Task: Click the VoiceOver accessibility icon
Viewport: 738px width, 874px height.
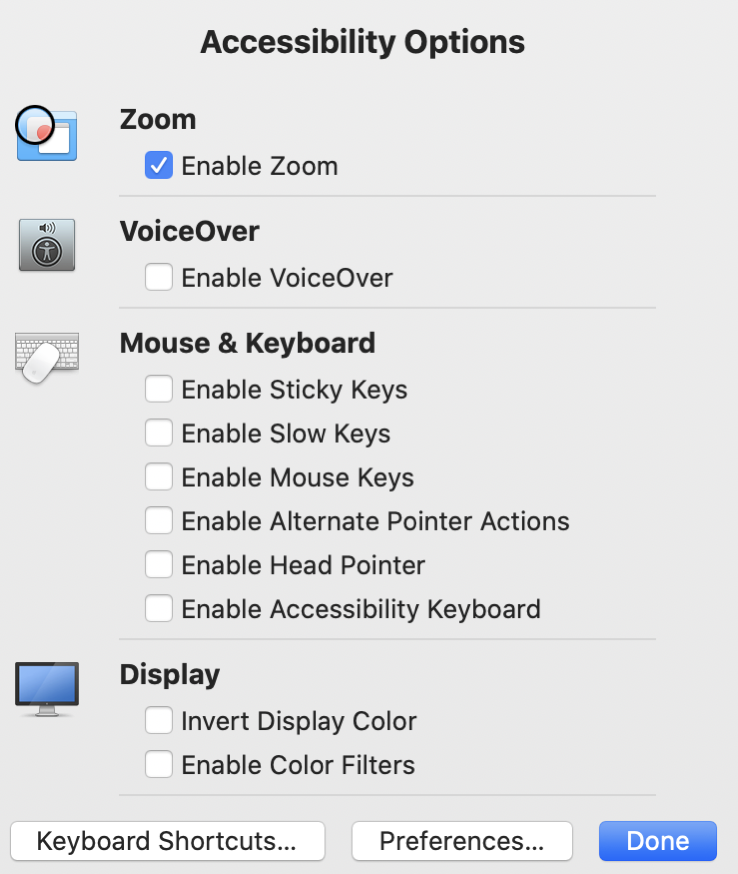Action: 47,245
